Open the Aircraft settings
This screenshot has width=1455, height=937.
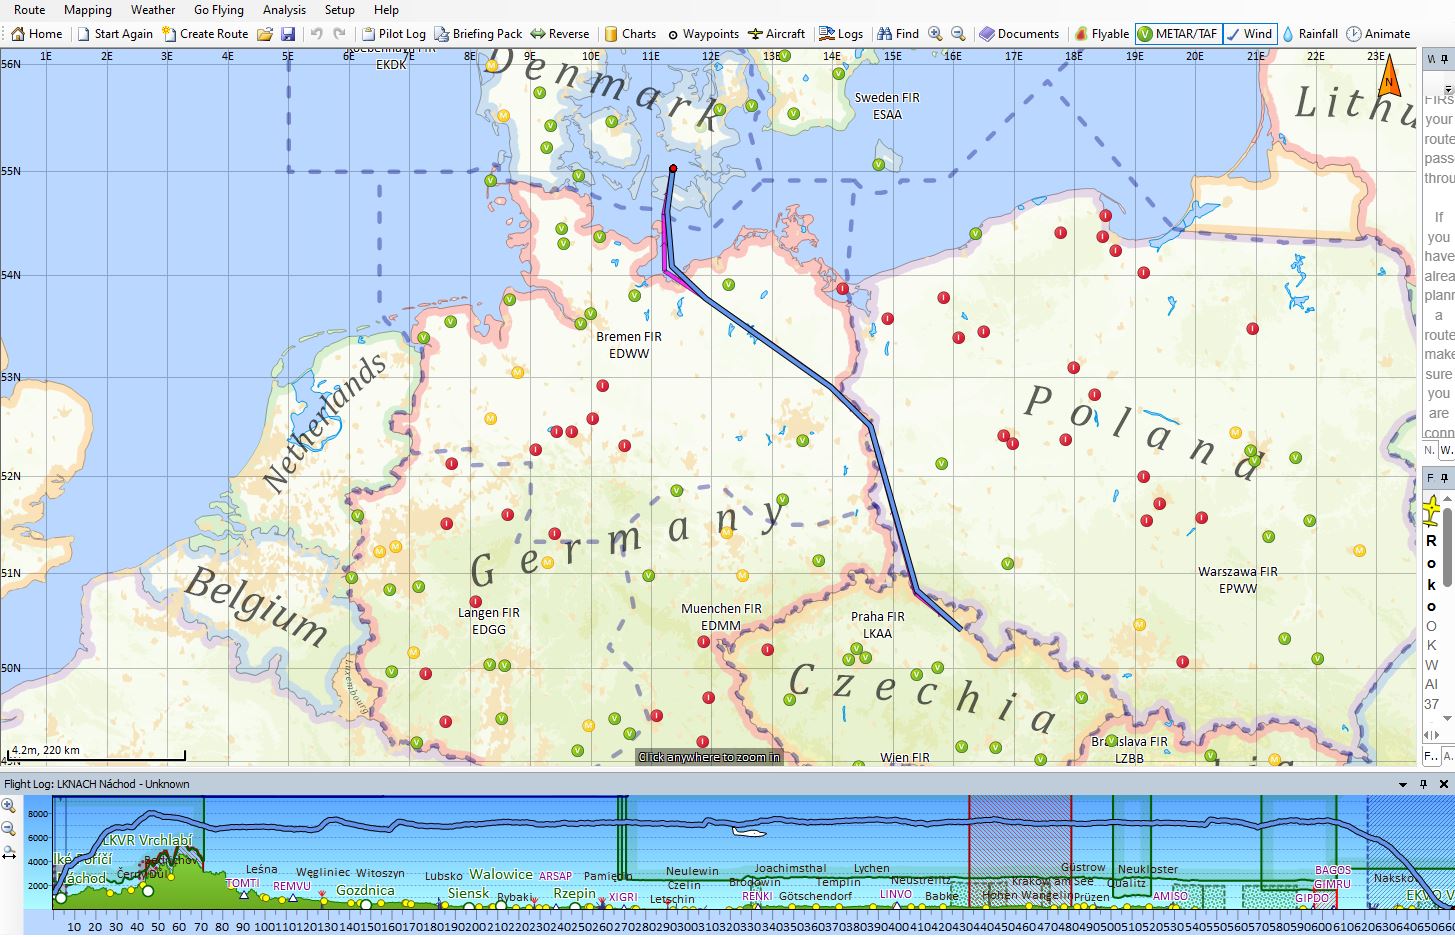click(776, 34)
